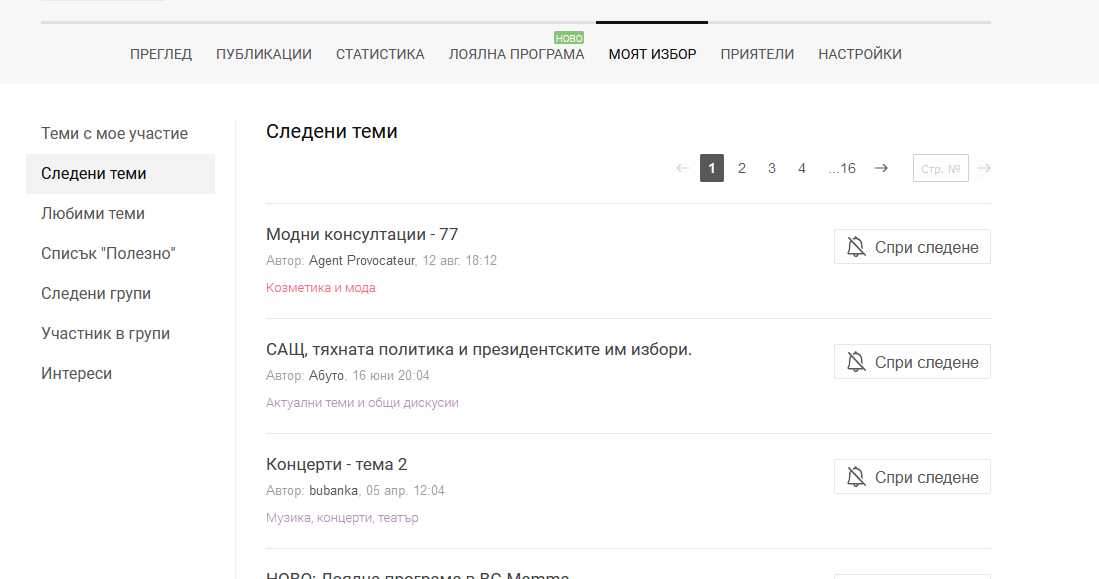
Task: Click the go-to-page arrow after page number field
Action: [x=984, y=168]
